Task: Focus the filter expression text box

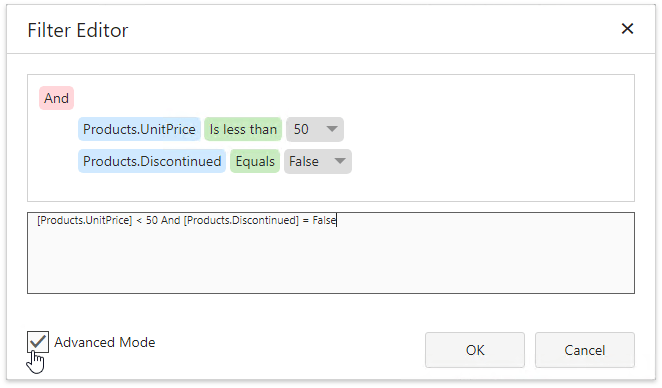Action: [331, 253]
